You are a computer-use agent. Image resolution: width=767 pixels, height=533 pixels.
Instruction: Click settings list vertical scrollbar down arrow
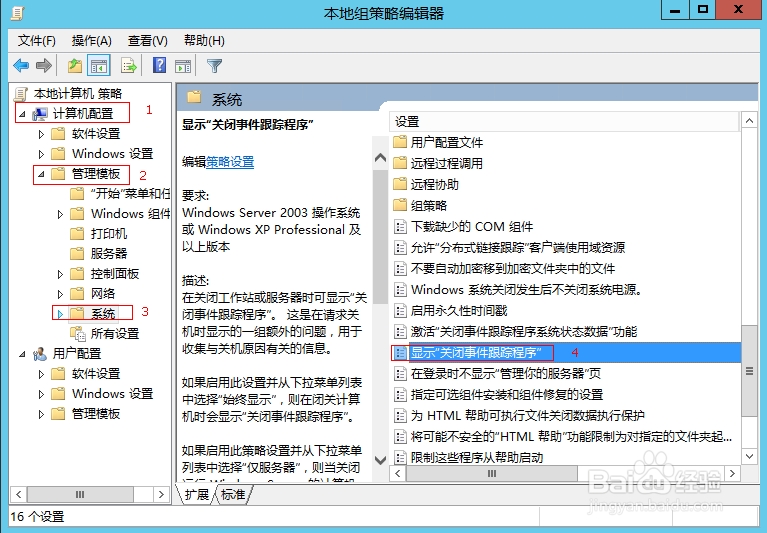[x=749, y=456]
